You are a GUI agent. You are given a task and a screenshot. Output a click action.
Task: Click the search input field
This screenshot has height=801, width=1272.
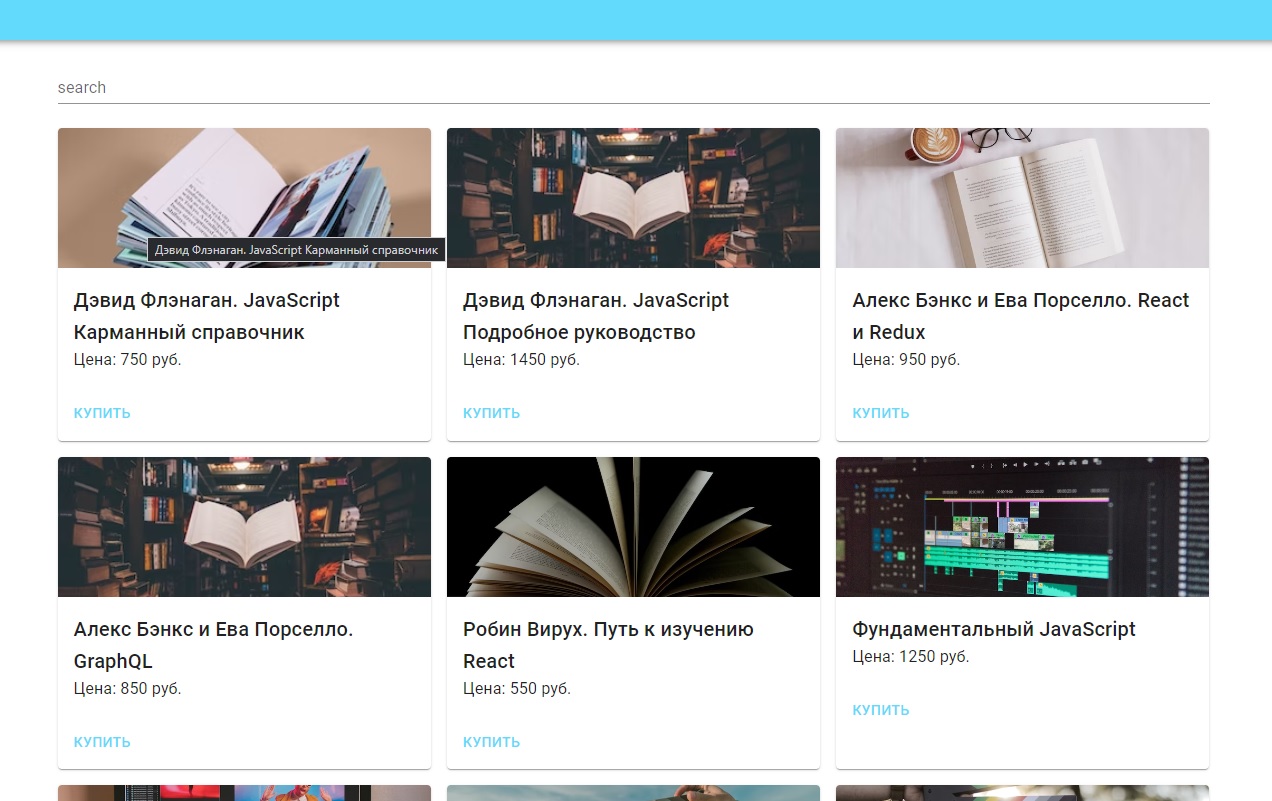click(633, 88)
